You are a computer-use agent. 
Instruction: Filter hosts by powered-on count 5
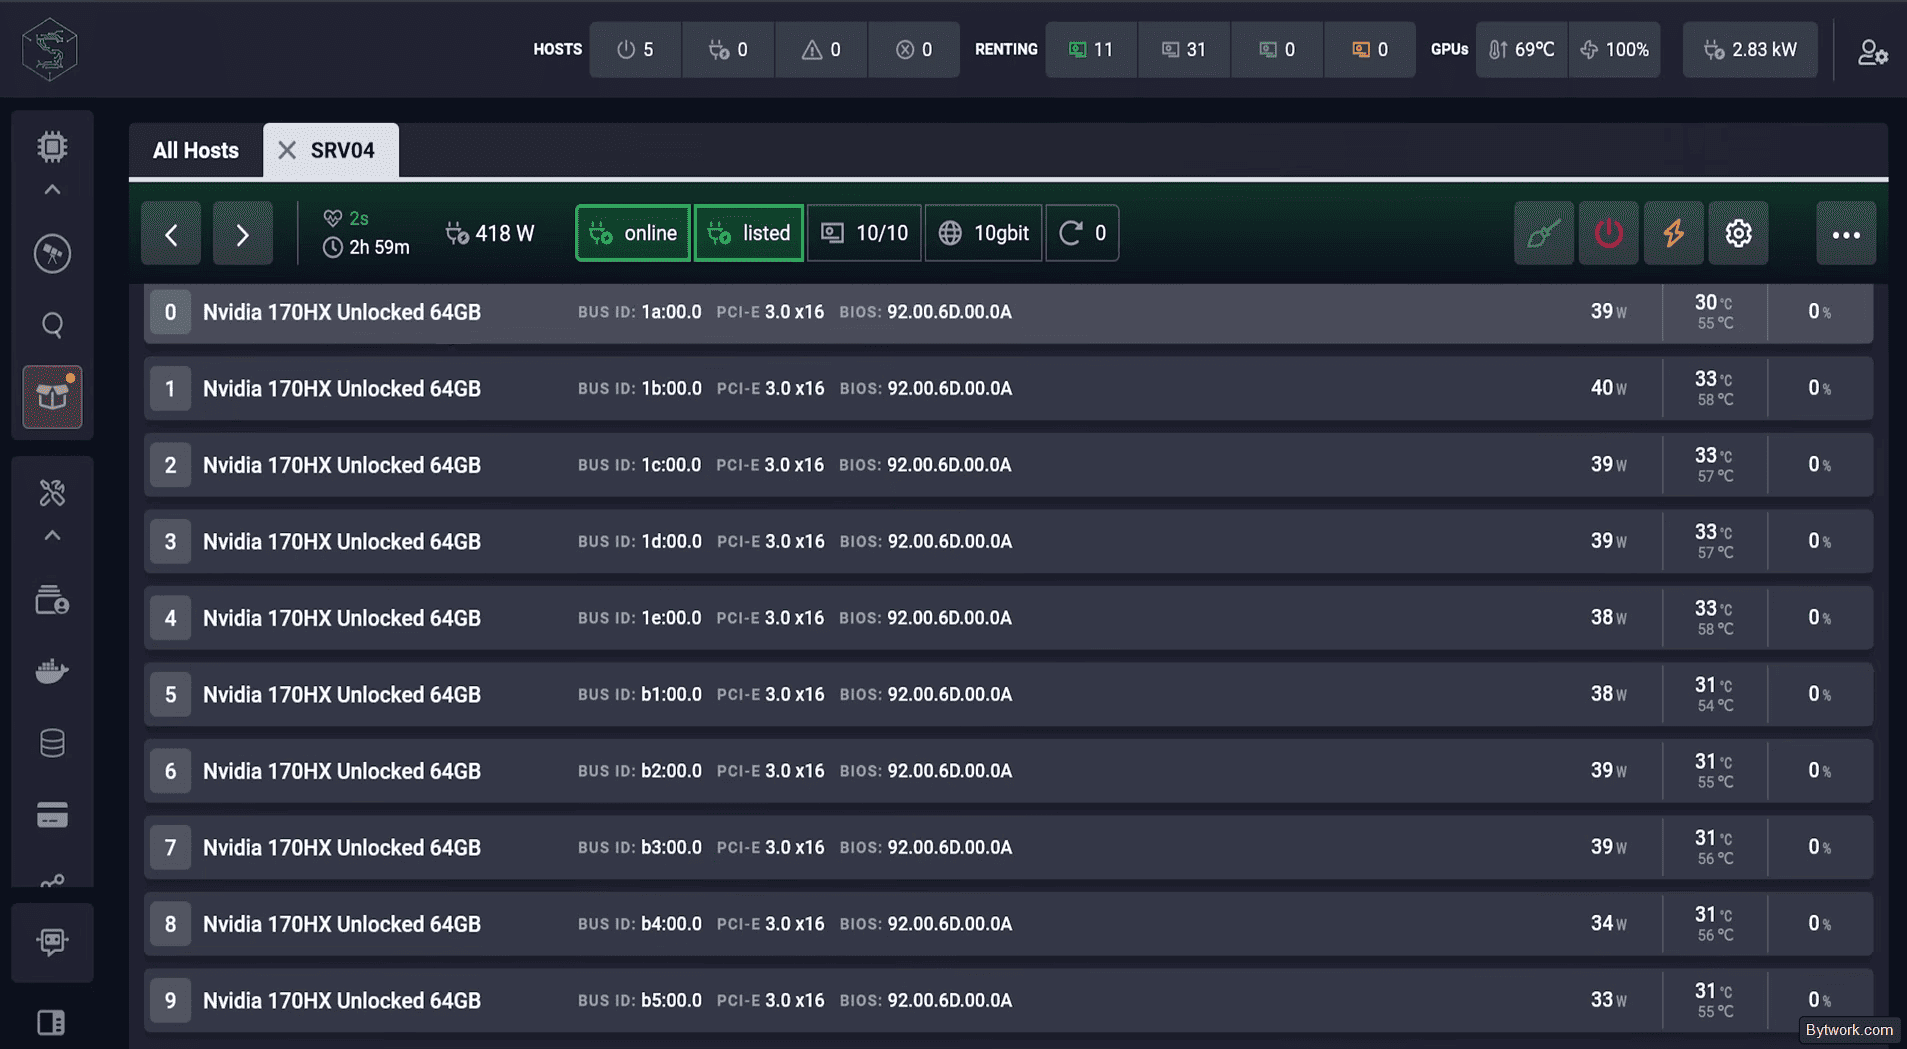point(635,49)
